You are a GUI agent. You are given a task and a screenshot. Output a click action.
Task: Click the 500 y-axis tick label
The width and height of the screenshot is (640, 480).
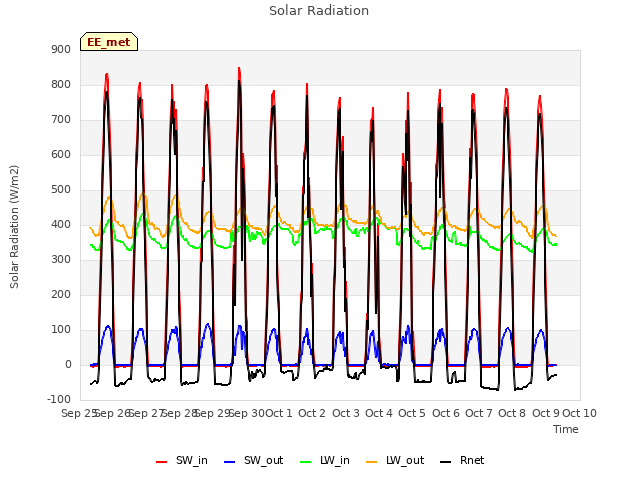(61, 189)
